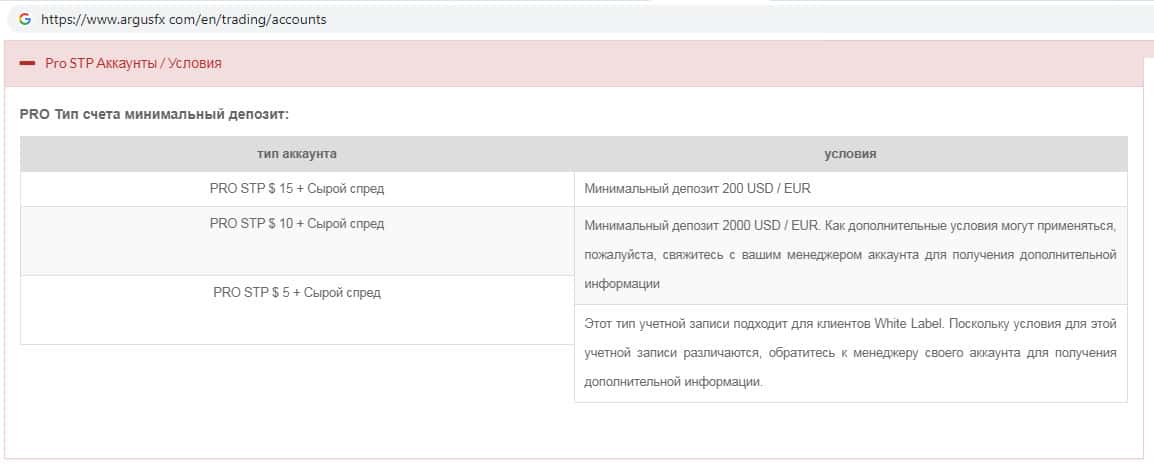Viewport: 1154px width, 468px height.
Task: Click the Google icon in the address bar
Action: [25, 19]
